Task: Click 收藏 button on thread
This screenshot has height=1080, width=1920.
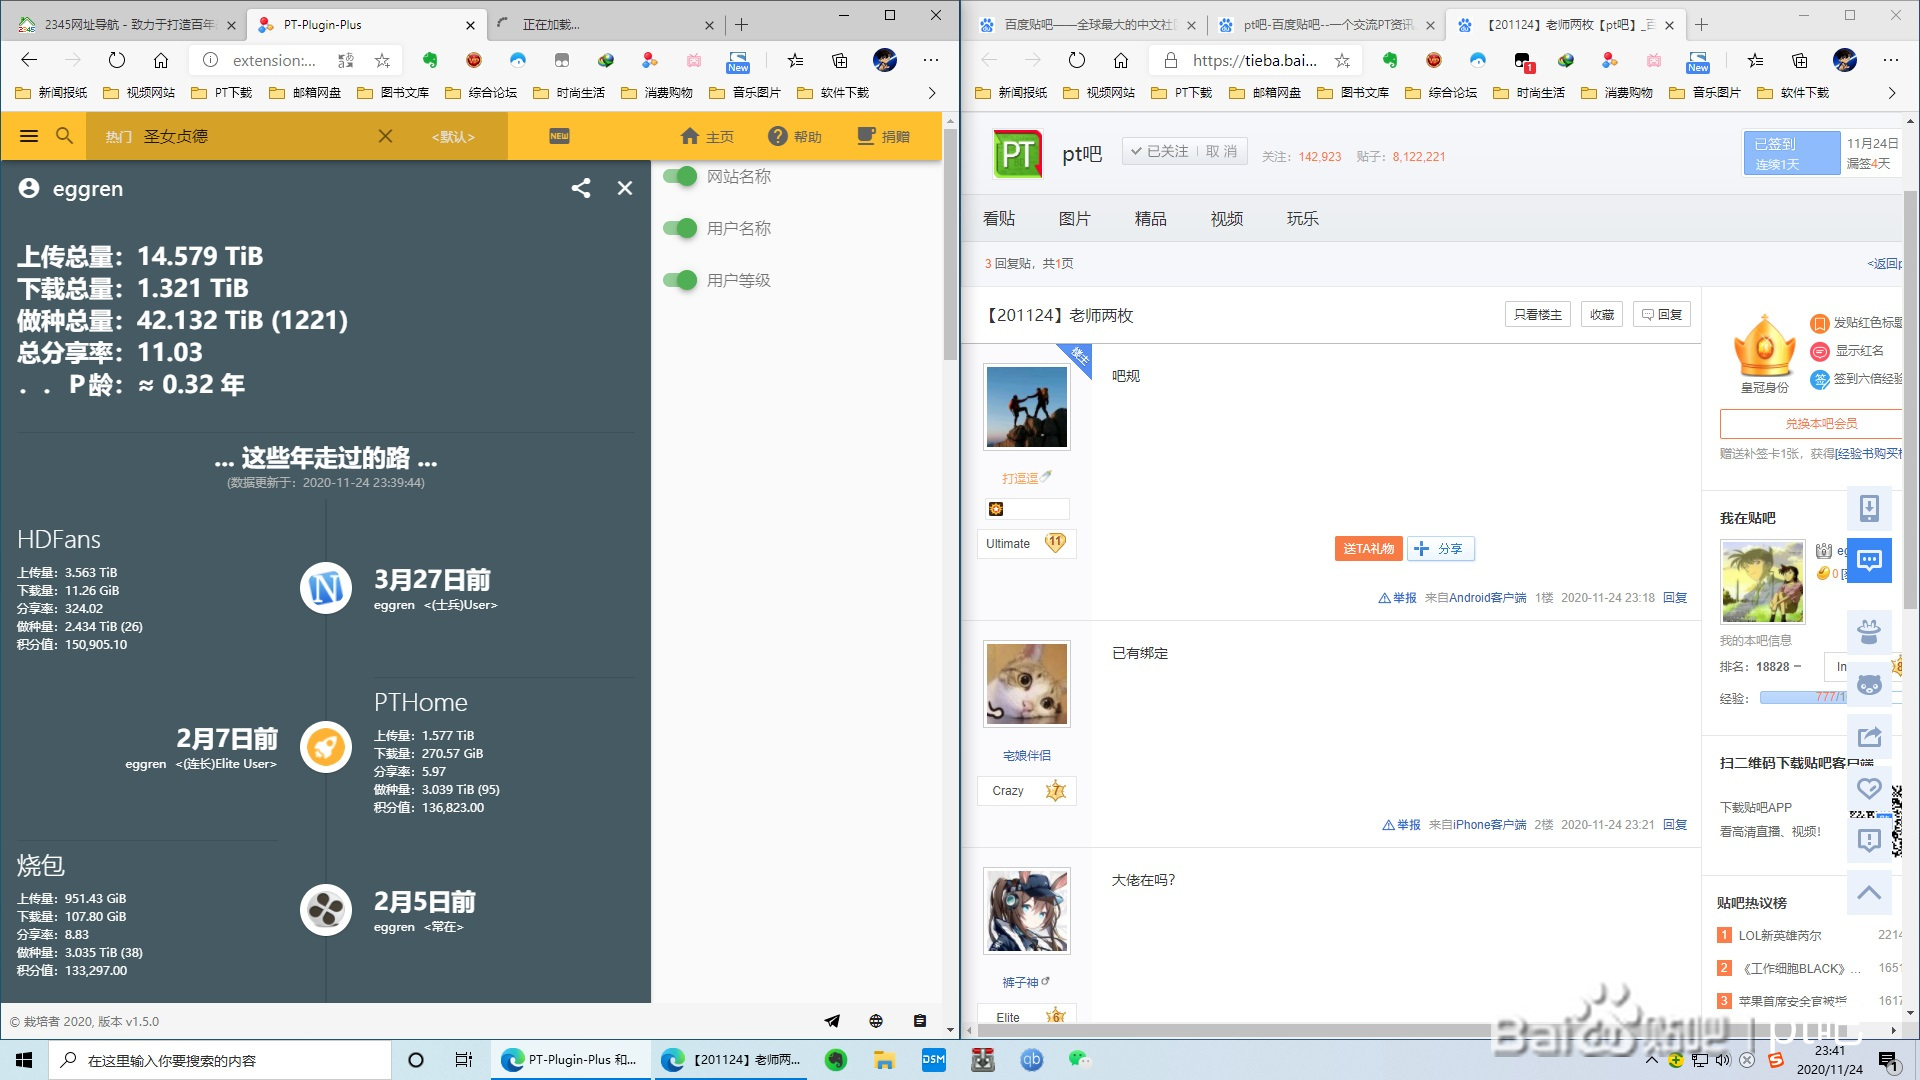Action: click(x=1602, y=314)
